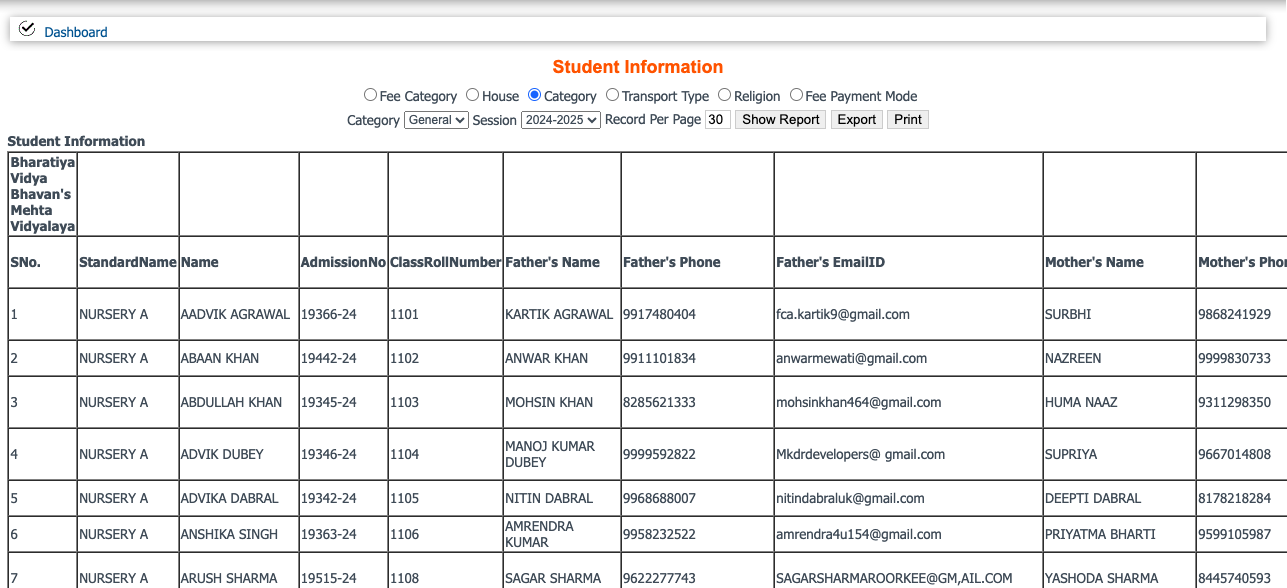Screen dimensions: 1287x588
Task: Click mother's name HUMA NAAZ
Action: pos(1079,402)
